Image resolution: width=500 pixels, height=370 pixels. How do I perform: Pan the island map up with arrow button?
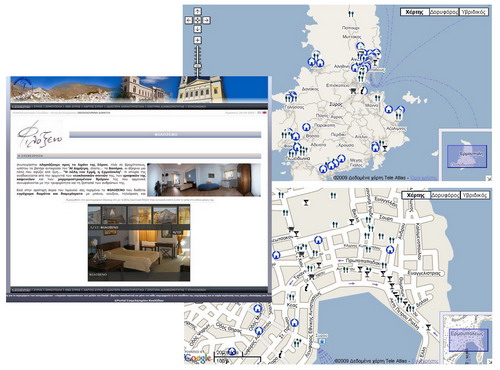[198, 12]
